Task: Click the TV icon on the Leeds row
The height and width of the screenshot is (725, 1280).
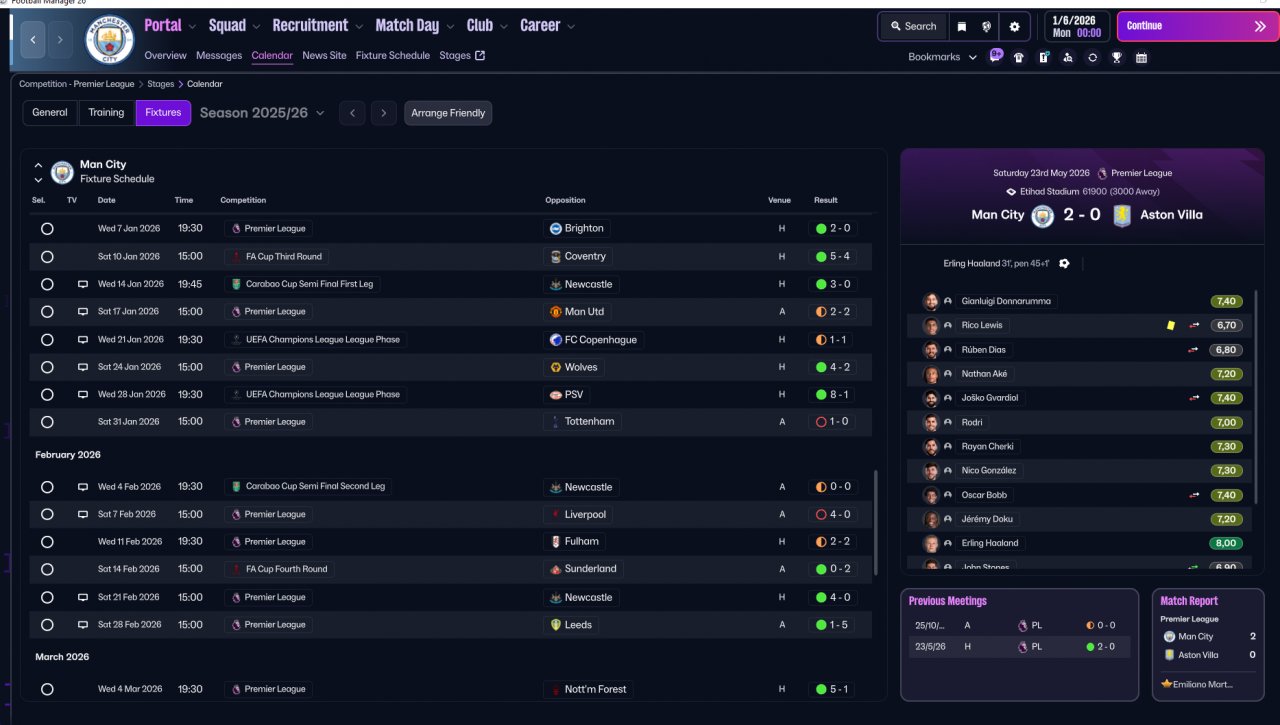Action: [x=83, y=625]
